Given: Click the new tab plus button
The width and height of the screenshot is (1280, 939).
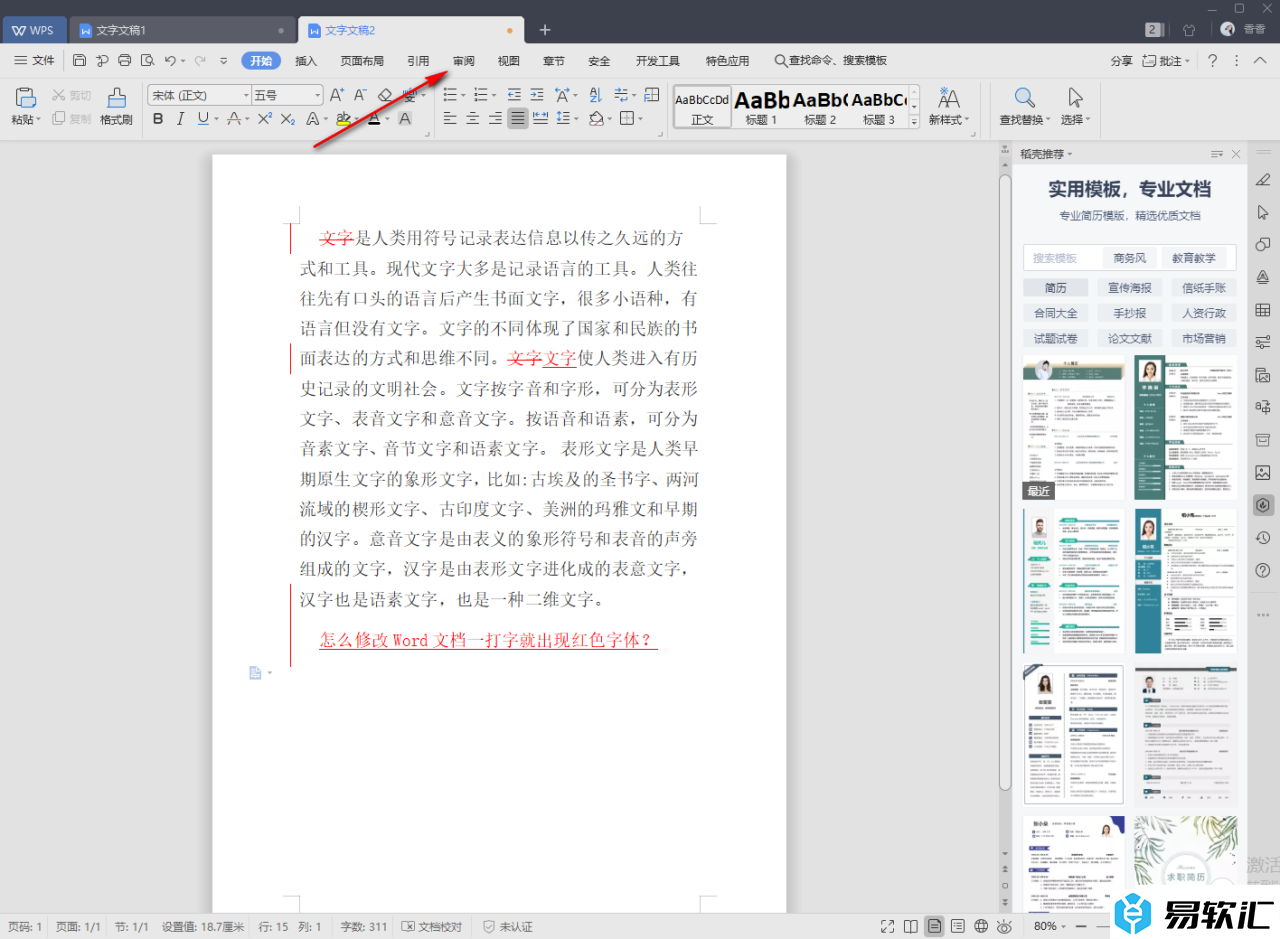Looking at the screenshot, I should [x=545, y=30].
